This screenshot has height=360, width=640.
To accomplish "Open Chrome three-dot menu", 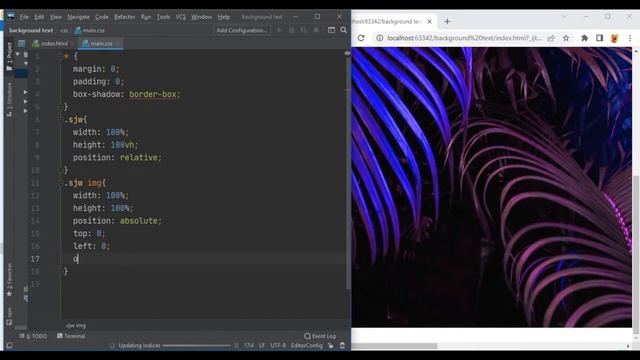I will tap(630, 38).
